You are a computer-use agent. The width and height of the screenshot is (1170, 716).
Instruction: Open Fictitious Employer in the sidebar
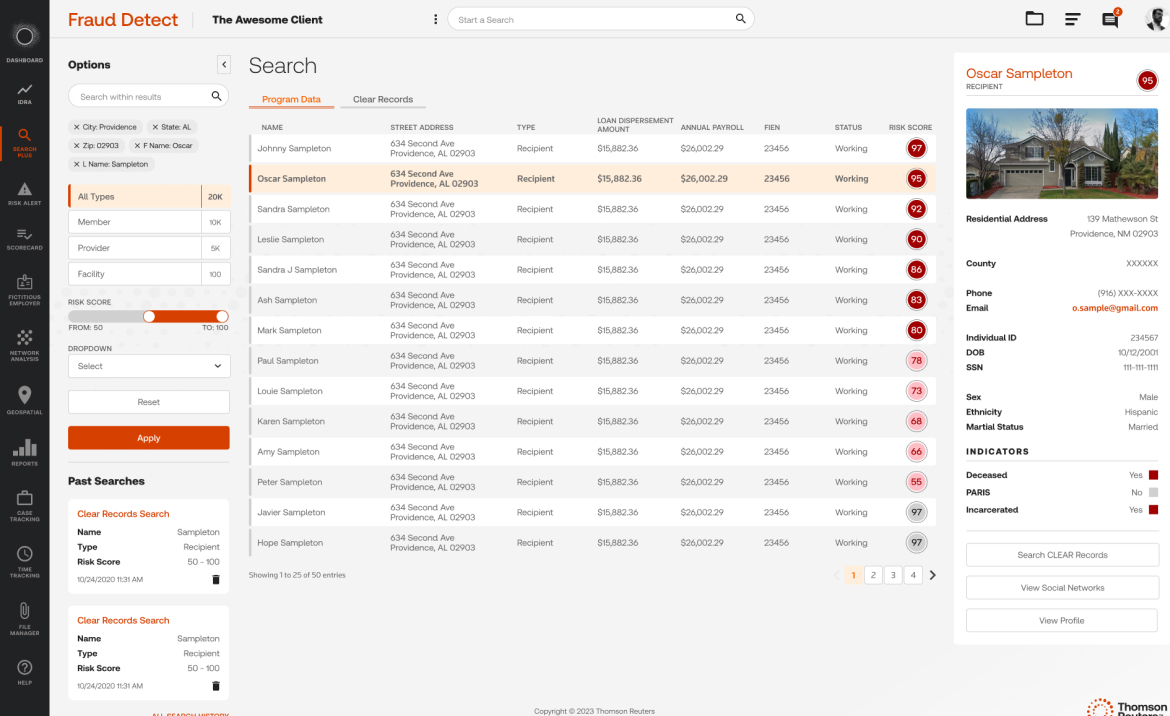pos(25,290)
